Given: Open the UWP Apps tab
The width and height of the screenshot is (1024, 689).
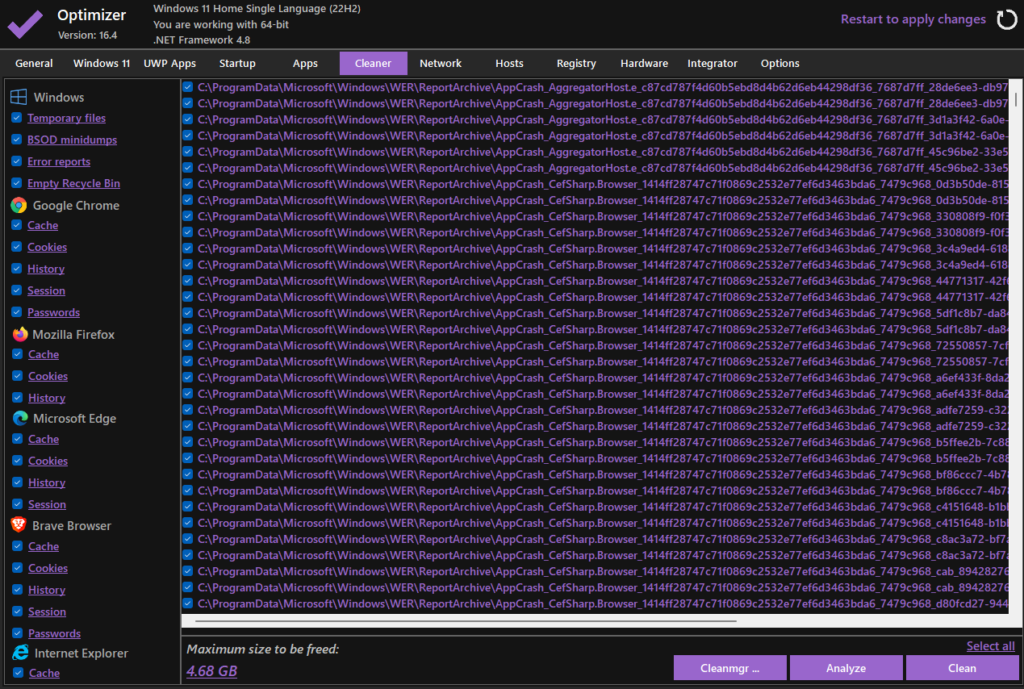Looking at the screenshot, I should tap(169, 64).
